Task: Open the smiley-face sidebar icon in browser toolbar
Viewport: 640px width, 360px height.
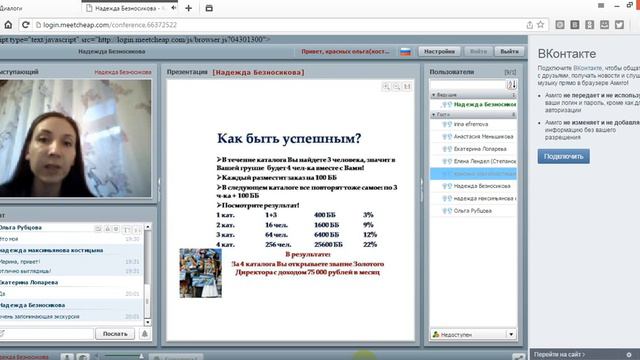Action: (604, 24)
